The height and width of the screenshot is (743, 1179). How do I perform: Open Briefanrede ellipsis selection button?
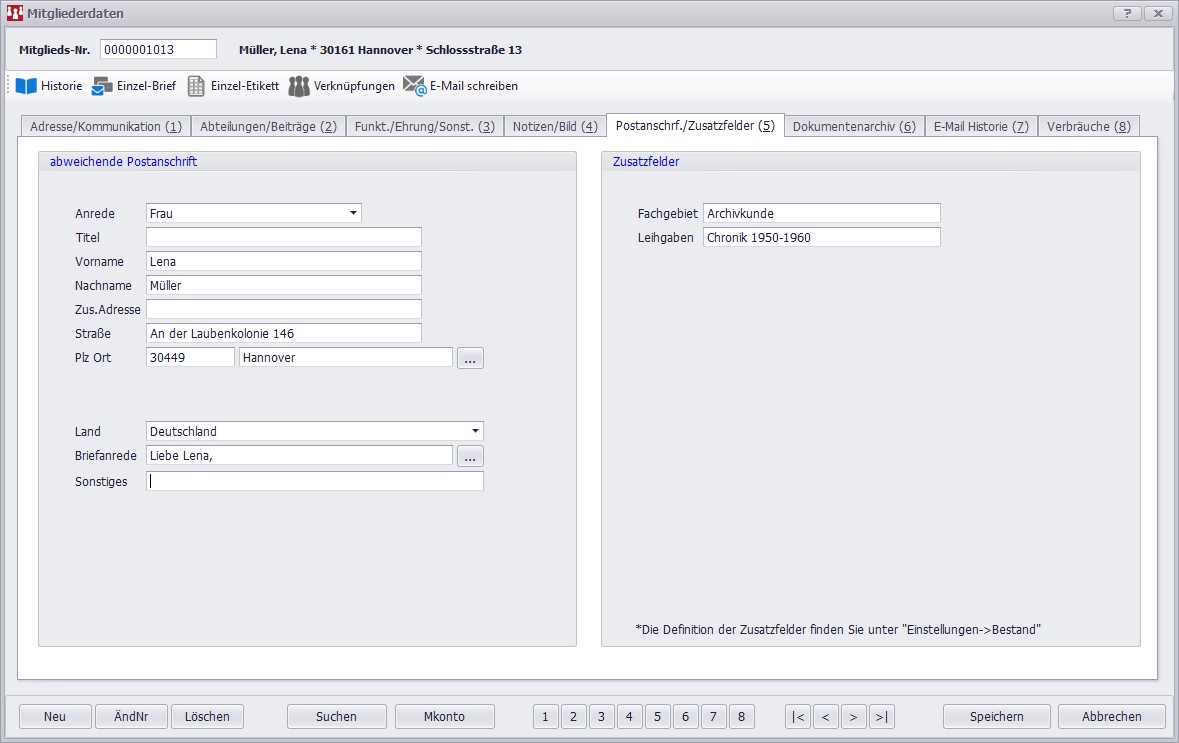click(470, 456)
